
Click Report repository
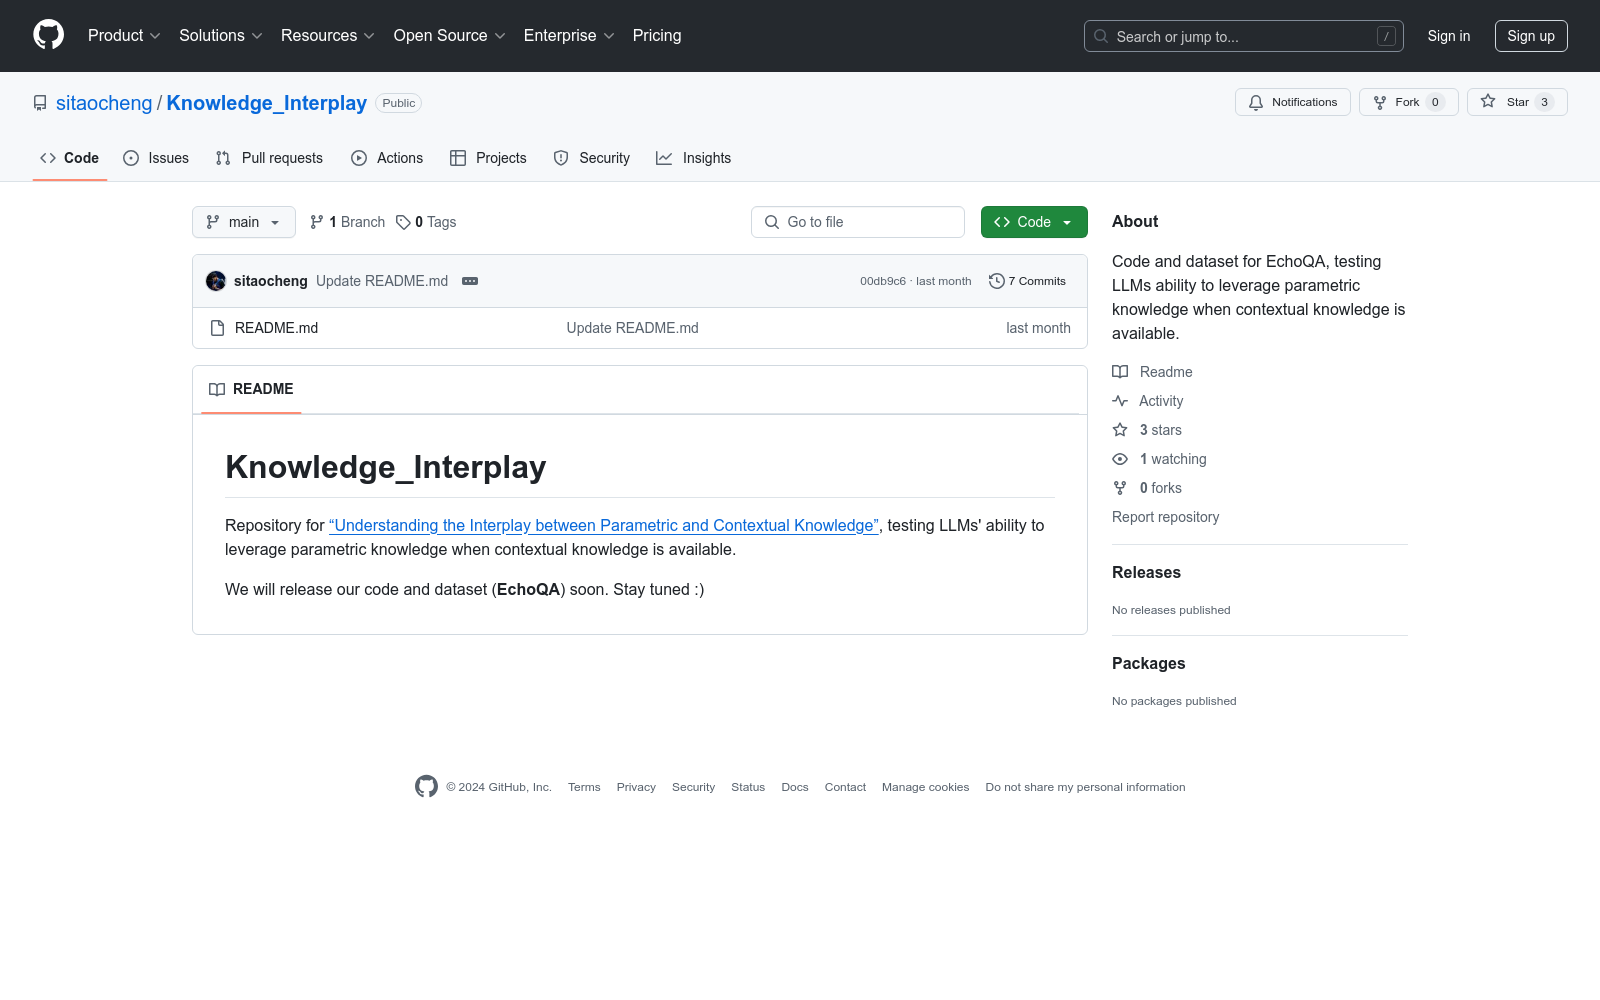coord(1165,517)
